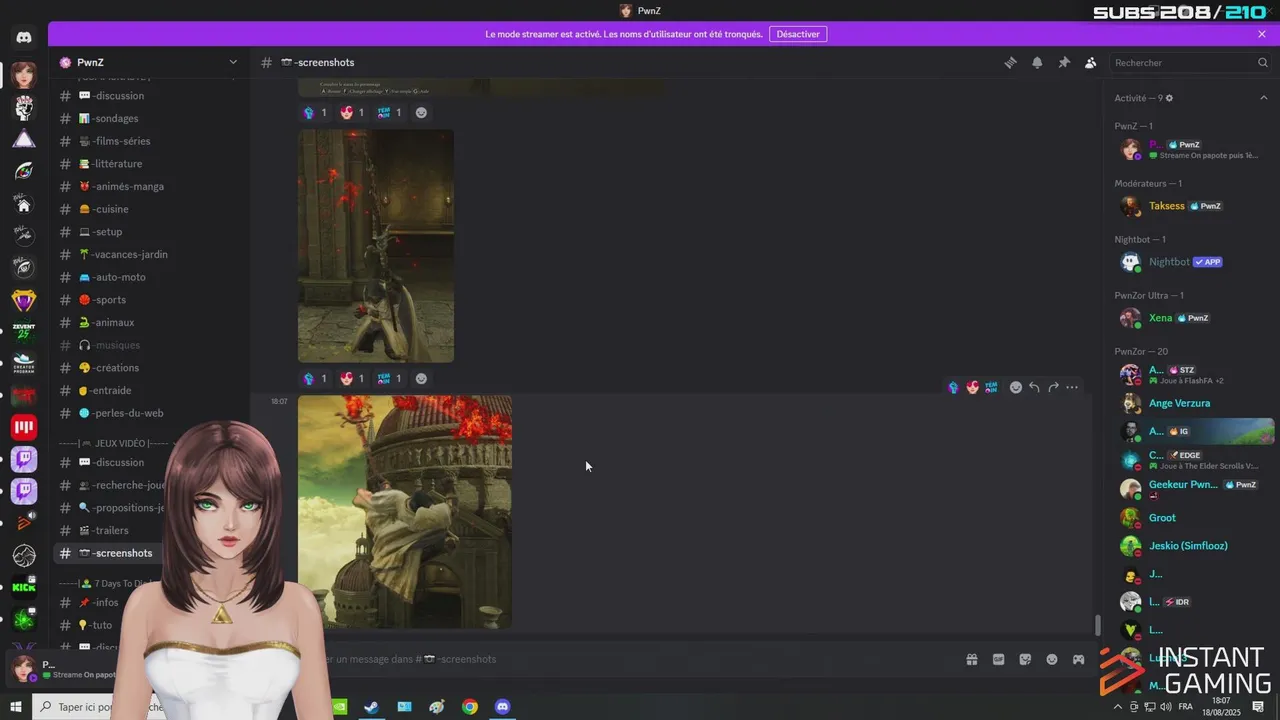Open the -sports channel
1280x720 pixels.
[x=148, y=300]
